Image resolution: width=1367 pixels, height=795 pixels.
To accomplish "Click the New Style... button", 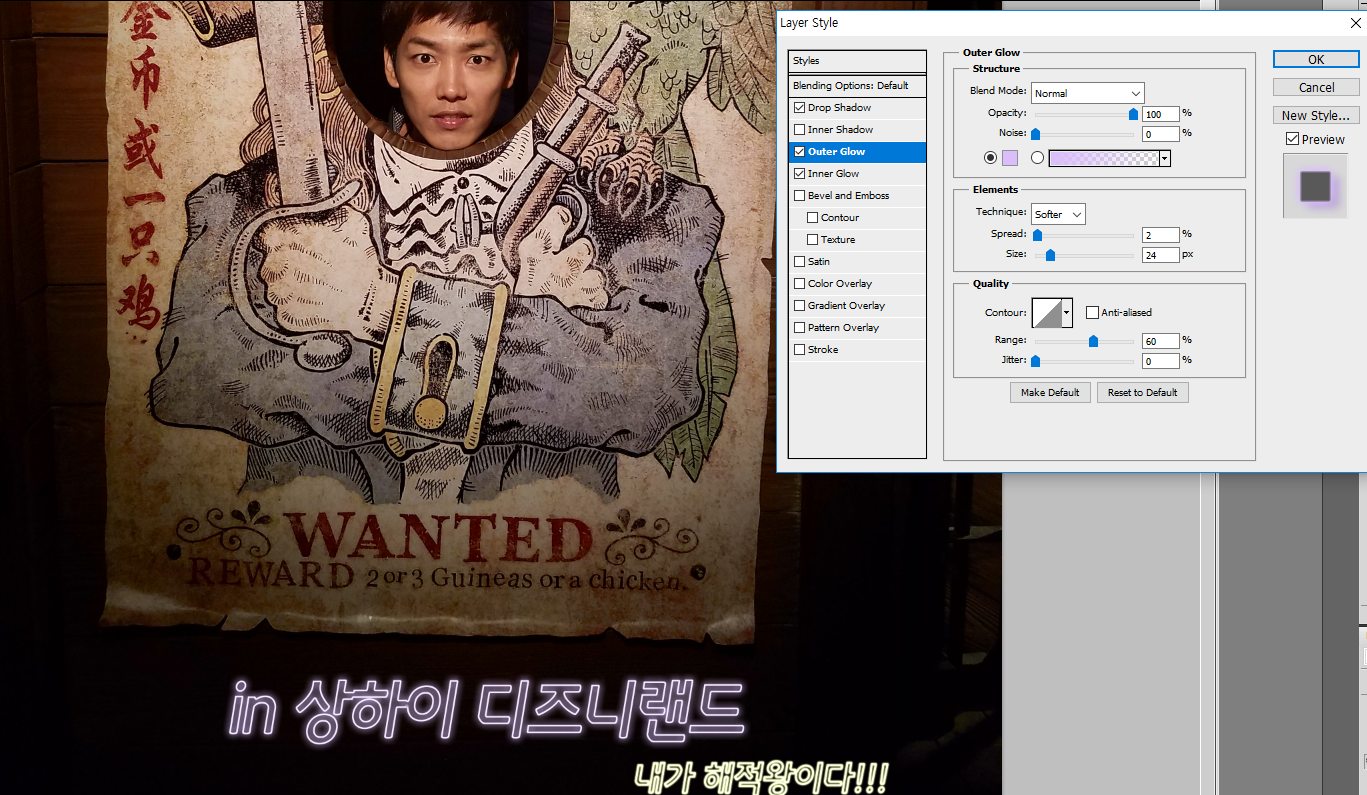I will (1316, 116).
